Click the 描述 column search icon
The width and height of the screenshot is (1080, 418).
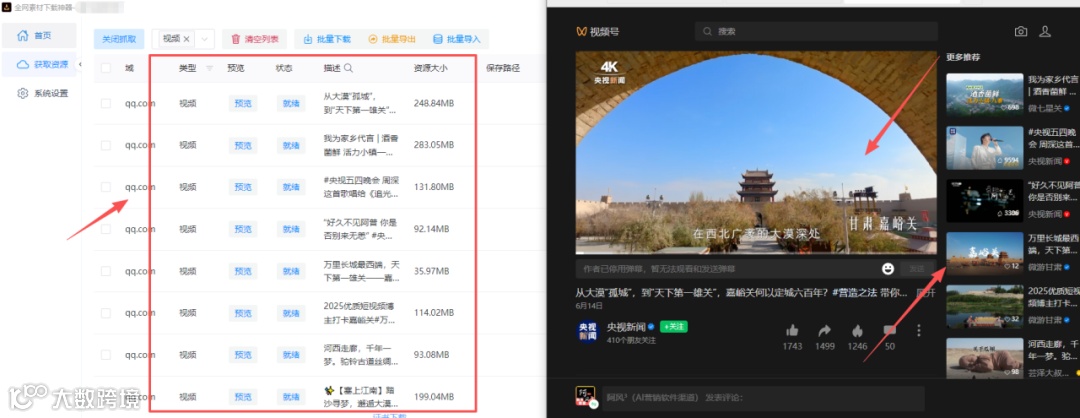(349, 68)
